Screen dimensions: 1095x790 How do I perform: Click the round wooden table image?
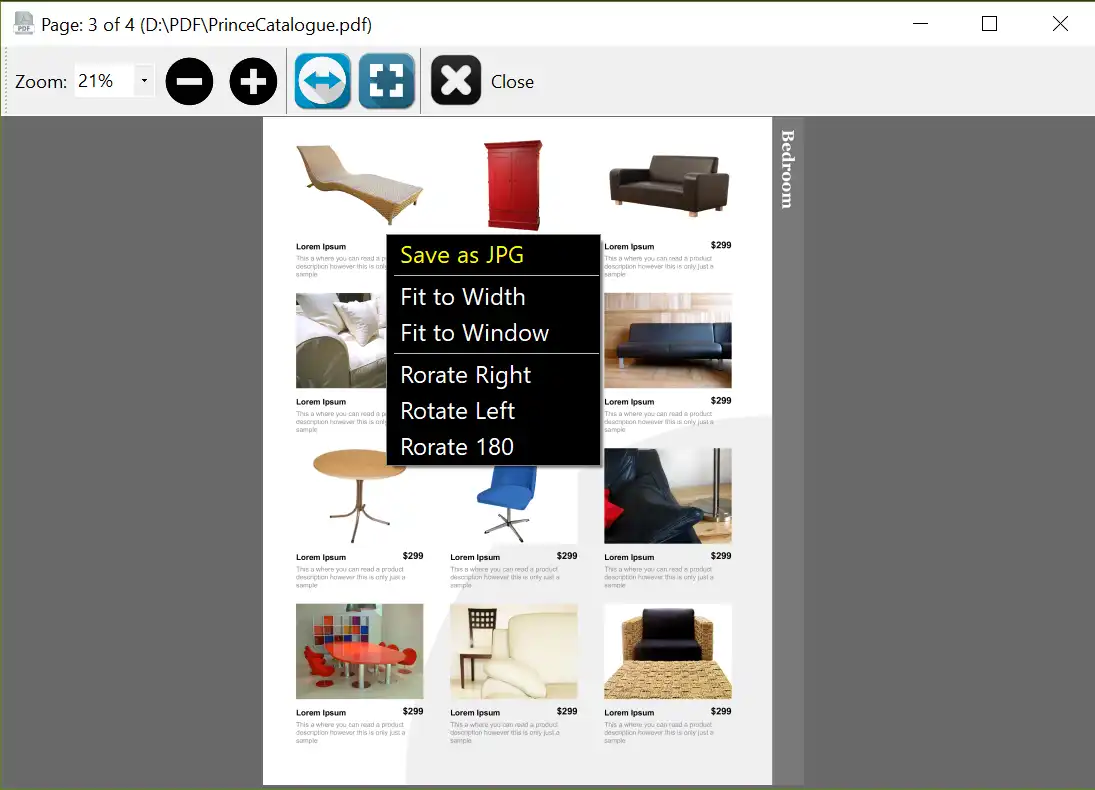(x=359, y=496)
